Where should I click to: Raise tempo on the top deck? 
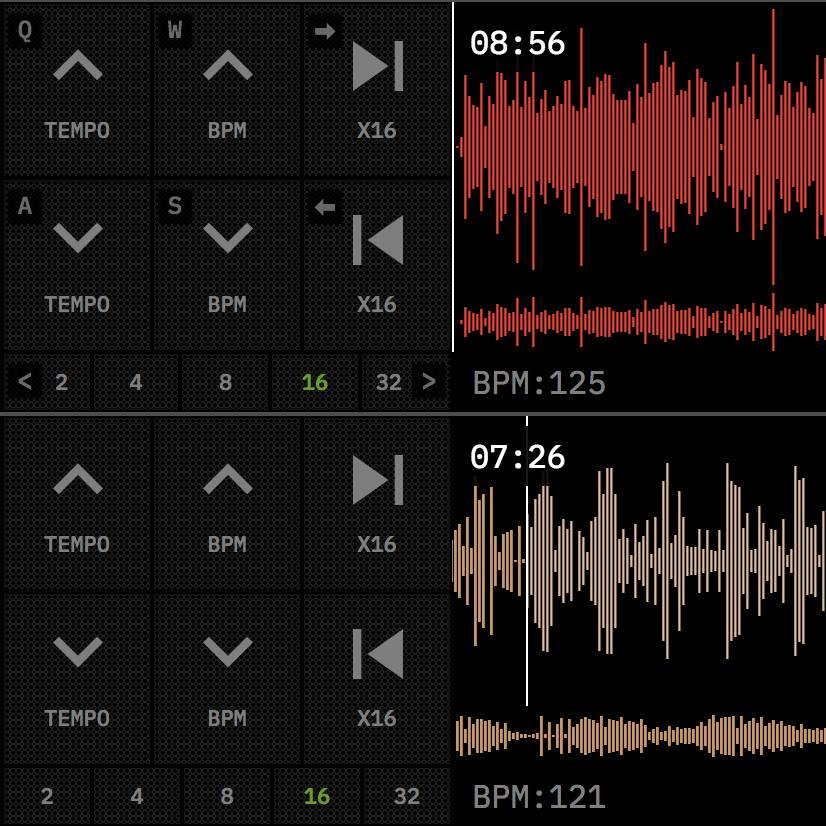(77, 90)
